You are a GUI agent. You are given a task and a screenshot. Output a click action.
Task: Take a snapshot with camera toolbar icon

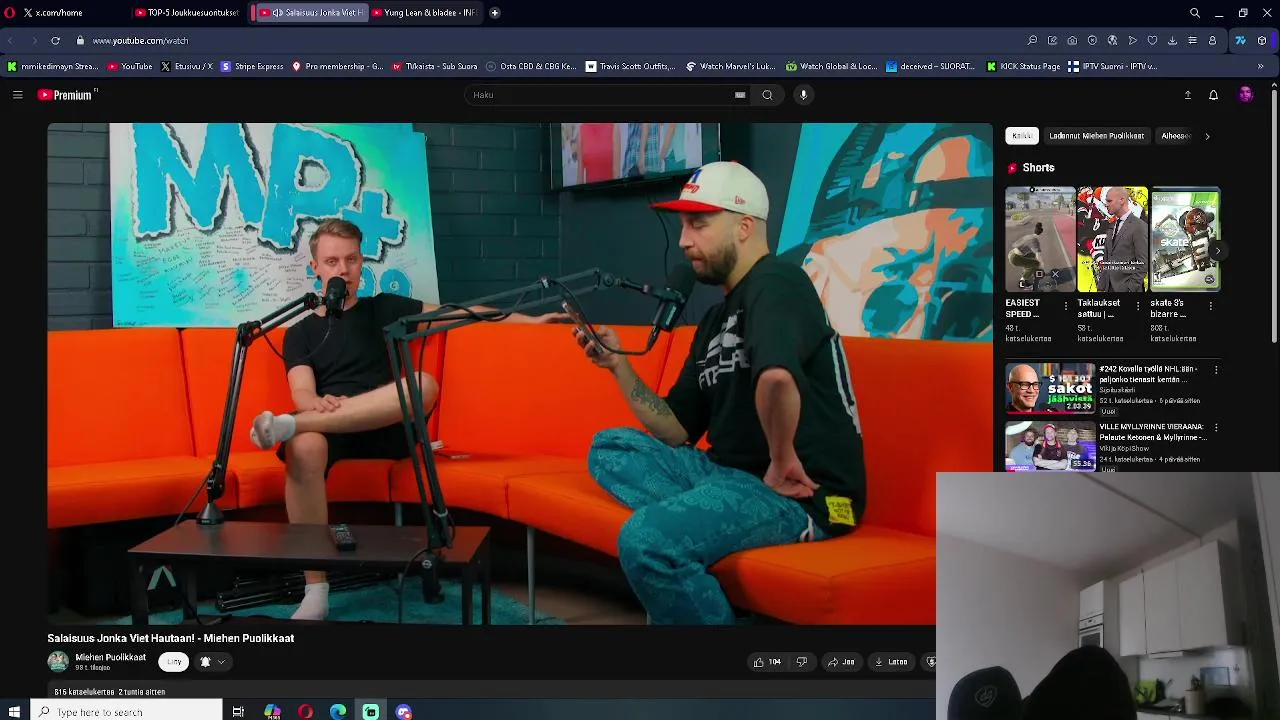(1072, 41)
